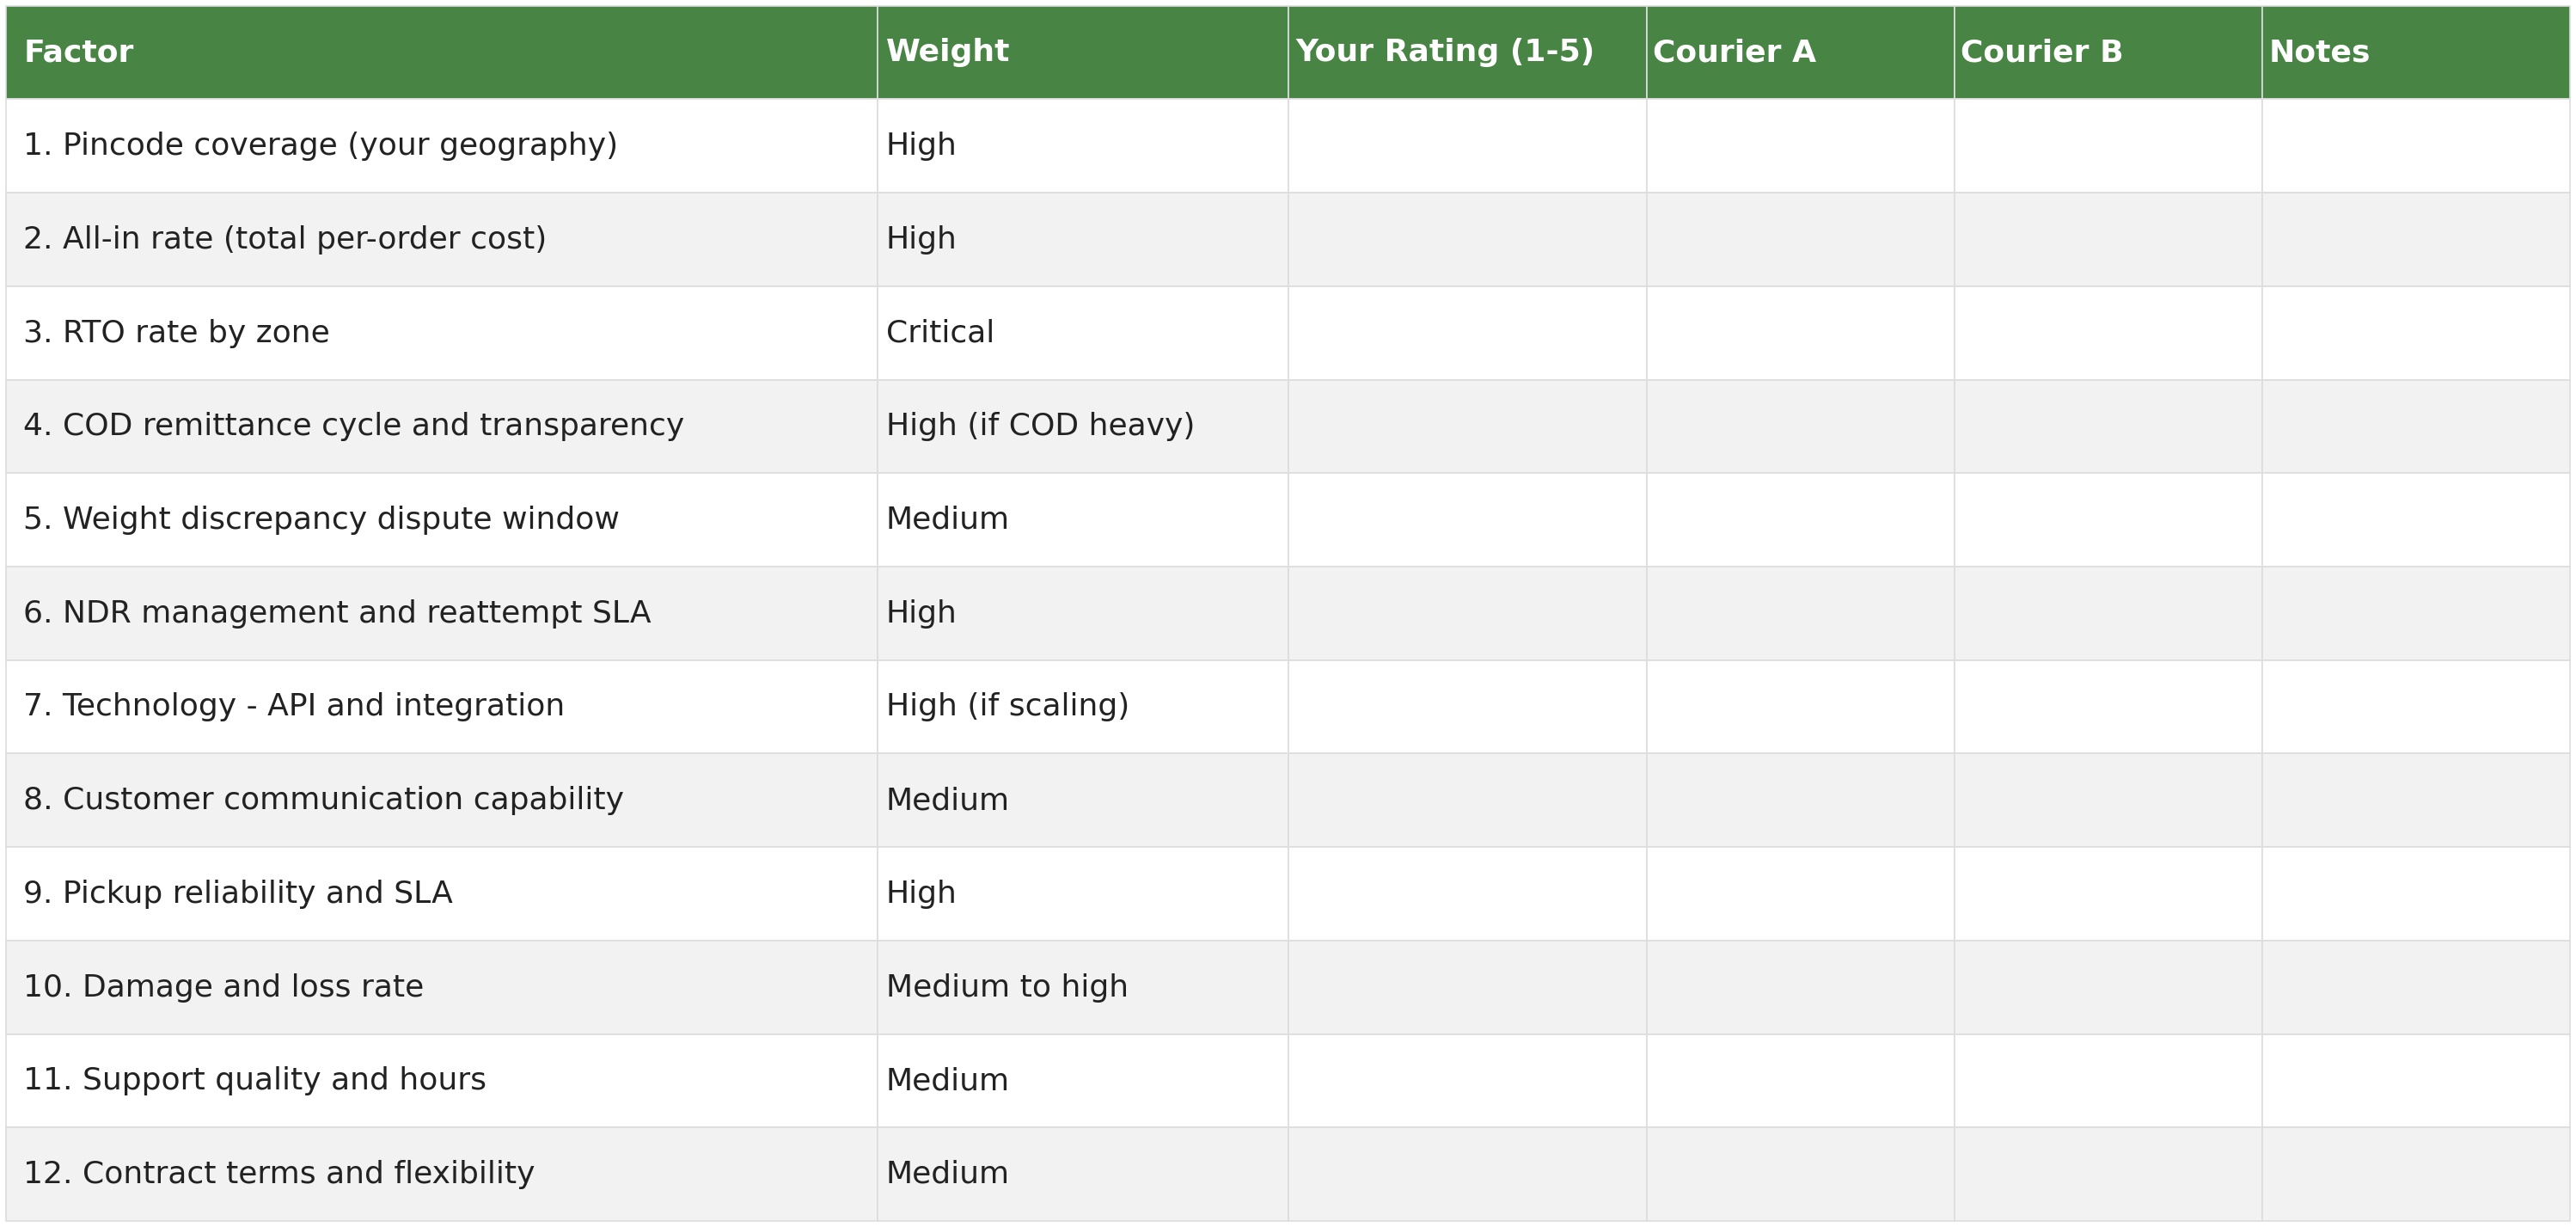Screen dimensions: 2576x1227
Task: Click the Courier A column header
Action: click(1800, 52)
